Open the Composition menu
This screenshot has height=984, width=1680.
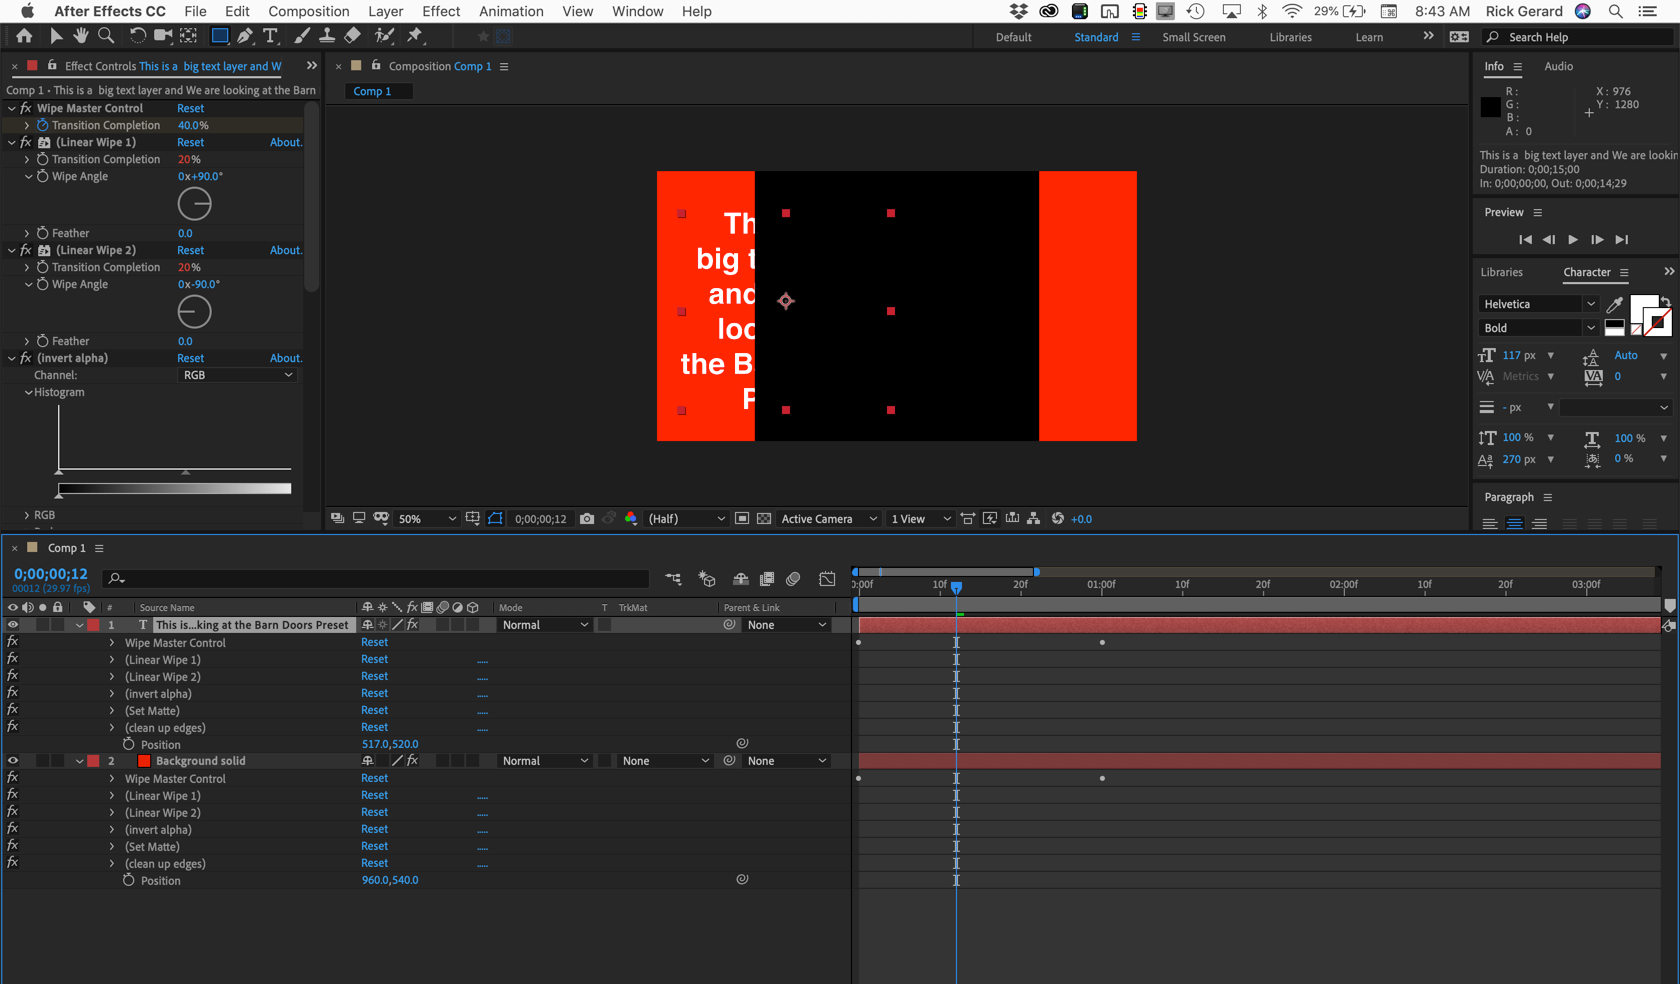[308, 11]
